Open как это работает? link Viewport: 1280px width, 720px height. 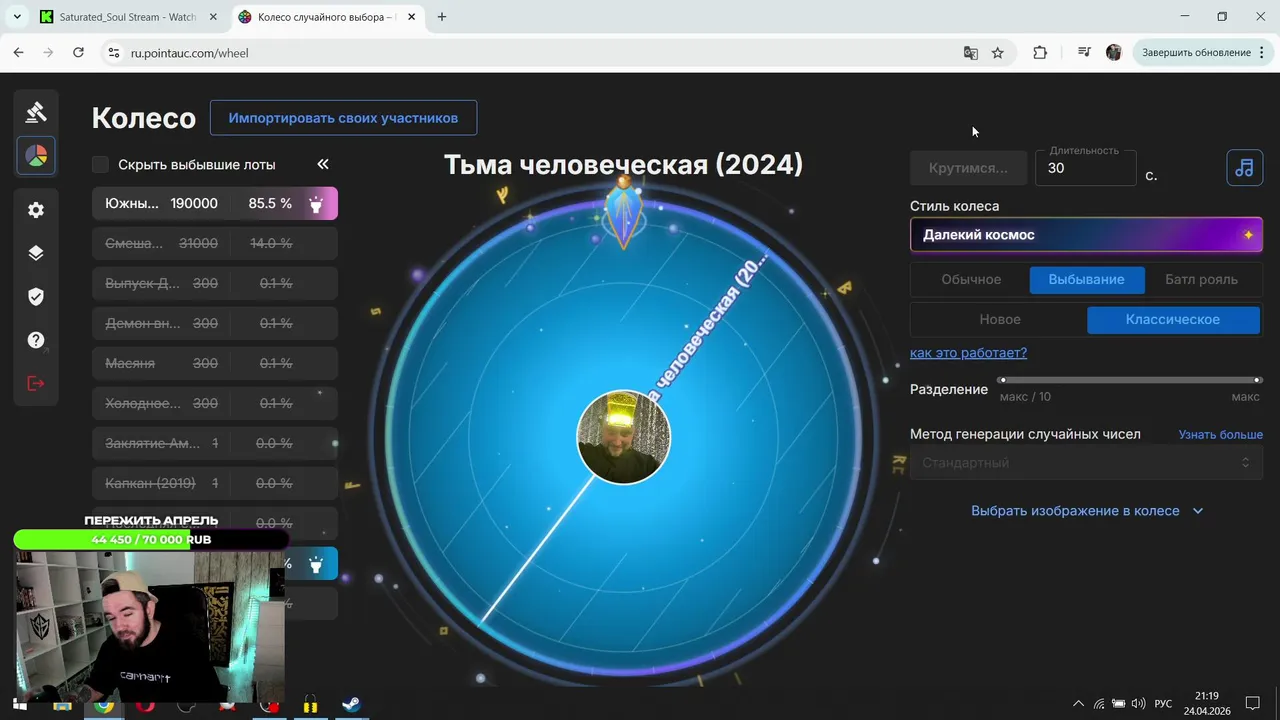[x=968, y=353]
